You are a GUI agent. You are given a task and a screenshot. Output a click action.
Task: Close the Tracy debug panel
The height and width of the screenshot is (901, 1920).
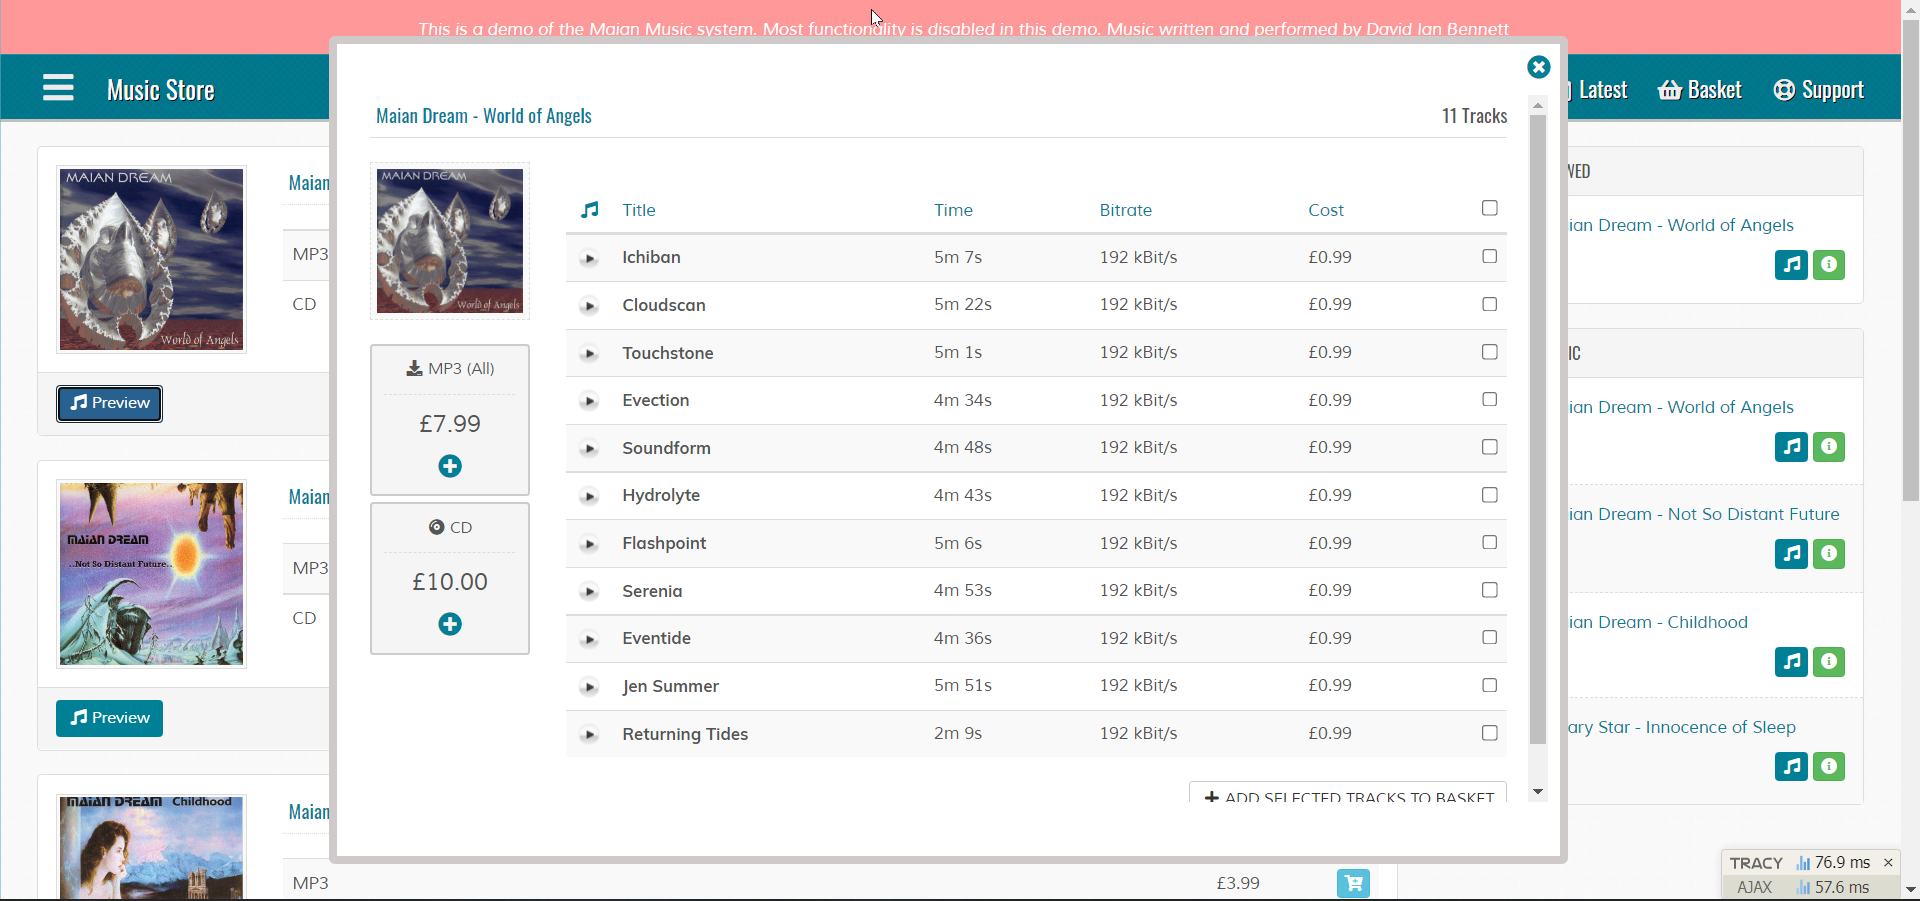click(x=1888, y=863)
